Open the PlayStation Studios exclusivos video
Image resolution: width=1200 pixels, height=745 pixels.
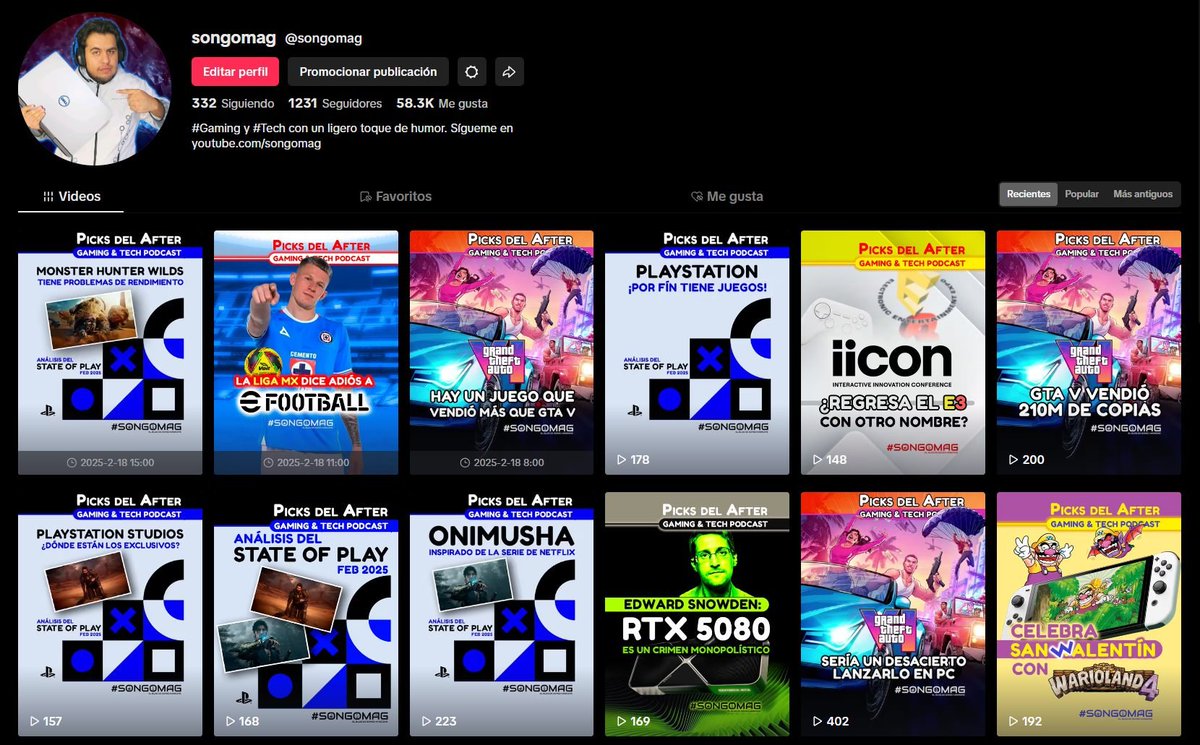coord(110,614)
